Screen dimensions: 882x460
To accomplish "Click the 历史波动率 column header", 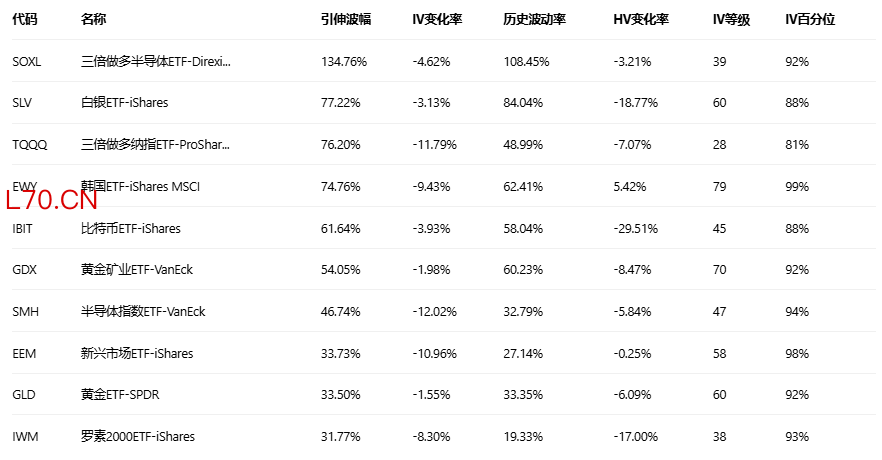I will tap(534, 19).
